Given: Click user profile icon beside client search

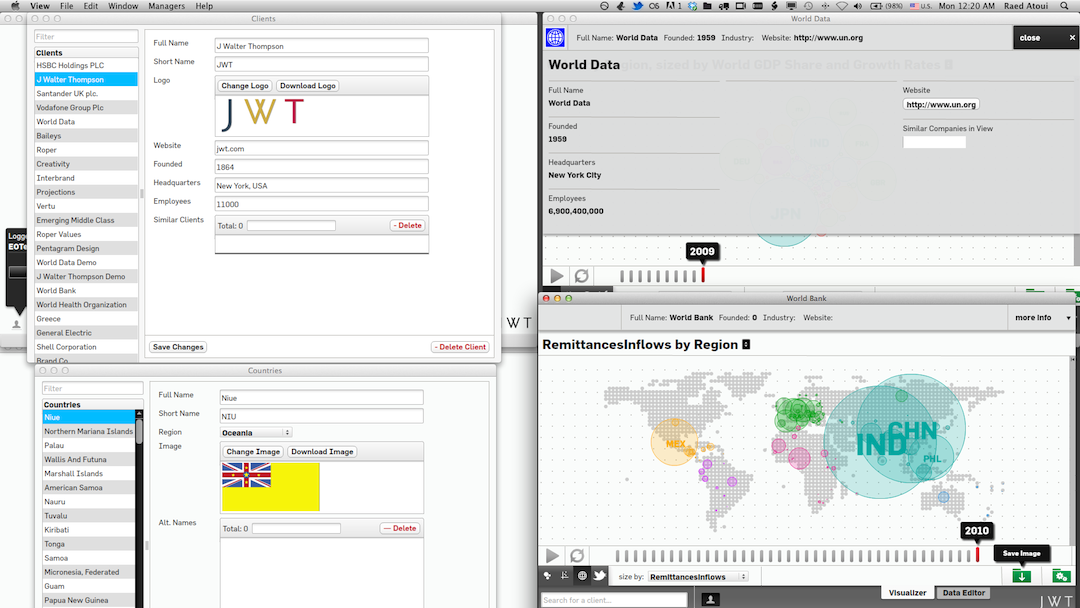Looking at the screenshot, I should coord(711,600).
